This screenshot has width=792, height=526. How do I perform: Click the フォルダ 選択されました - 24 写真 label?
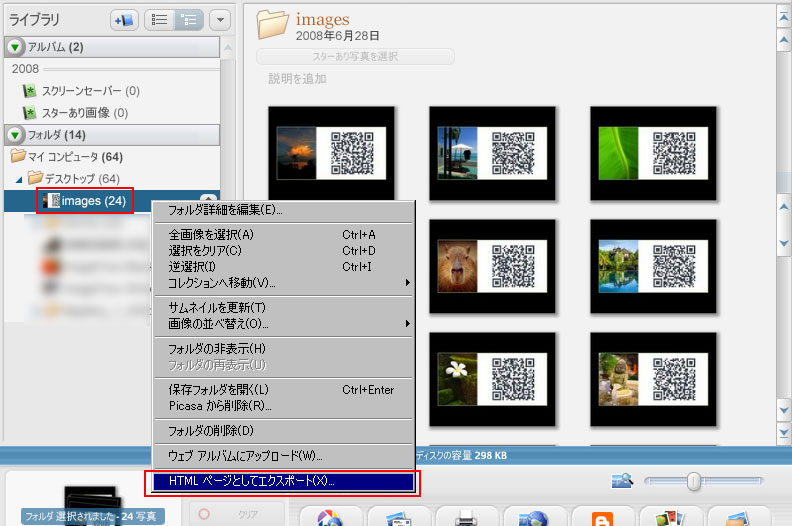[92, 516]
